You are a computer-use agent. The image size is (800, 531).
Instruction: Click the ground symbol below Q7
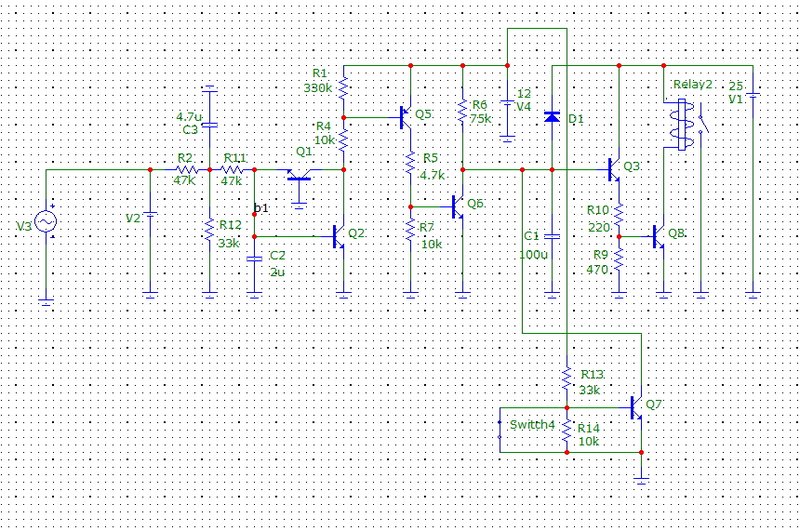641,480
